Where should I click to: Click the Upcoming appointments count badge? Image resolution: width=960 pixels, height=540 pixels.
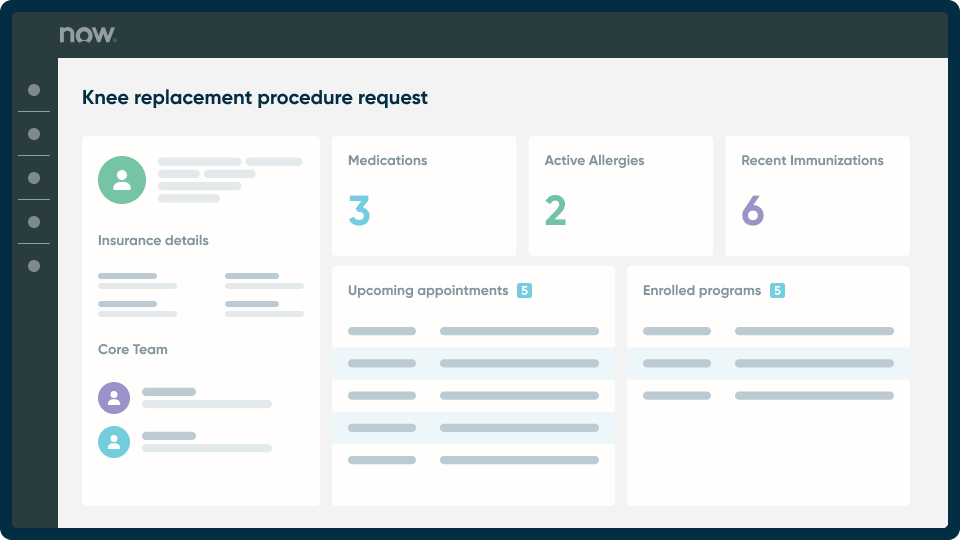pos(524,291)
